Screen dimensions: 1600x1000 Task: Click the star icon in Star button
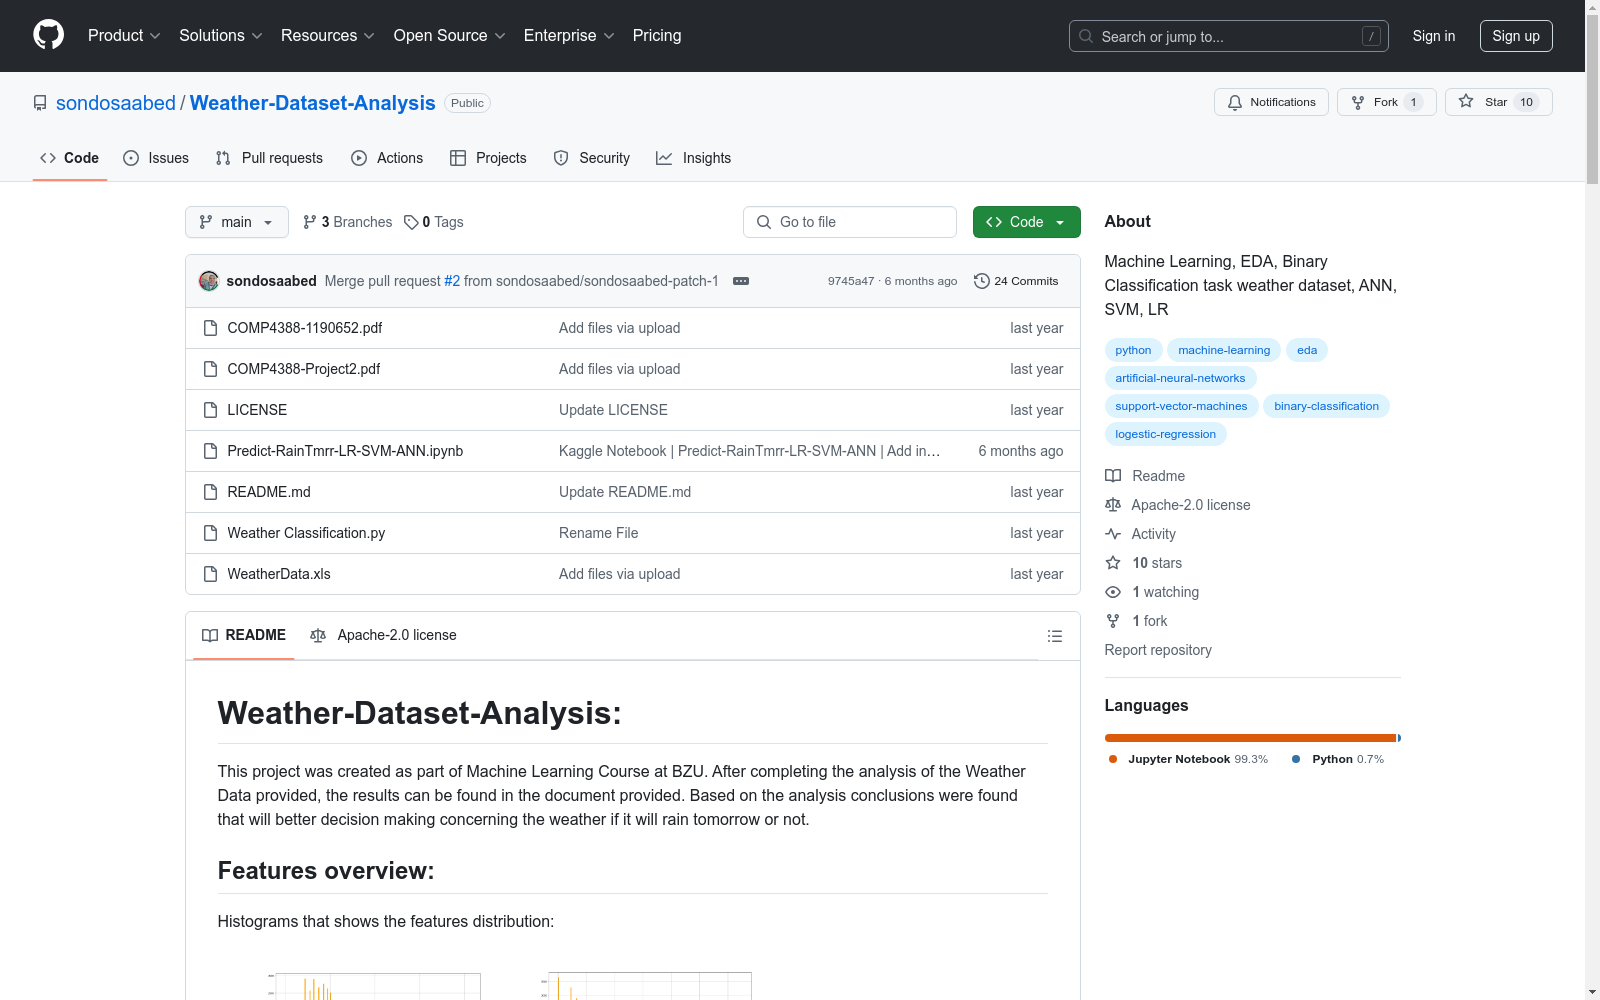1466,101
